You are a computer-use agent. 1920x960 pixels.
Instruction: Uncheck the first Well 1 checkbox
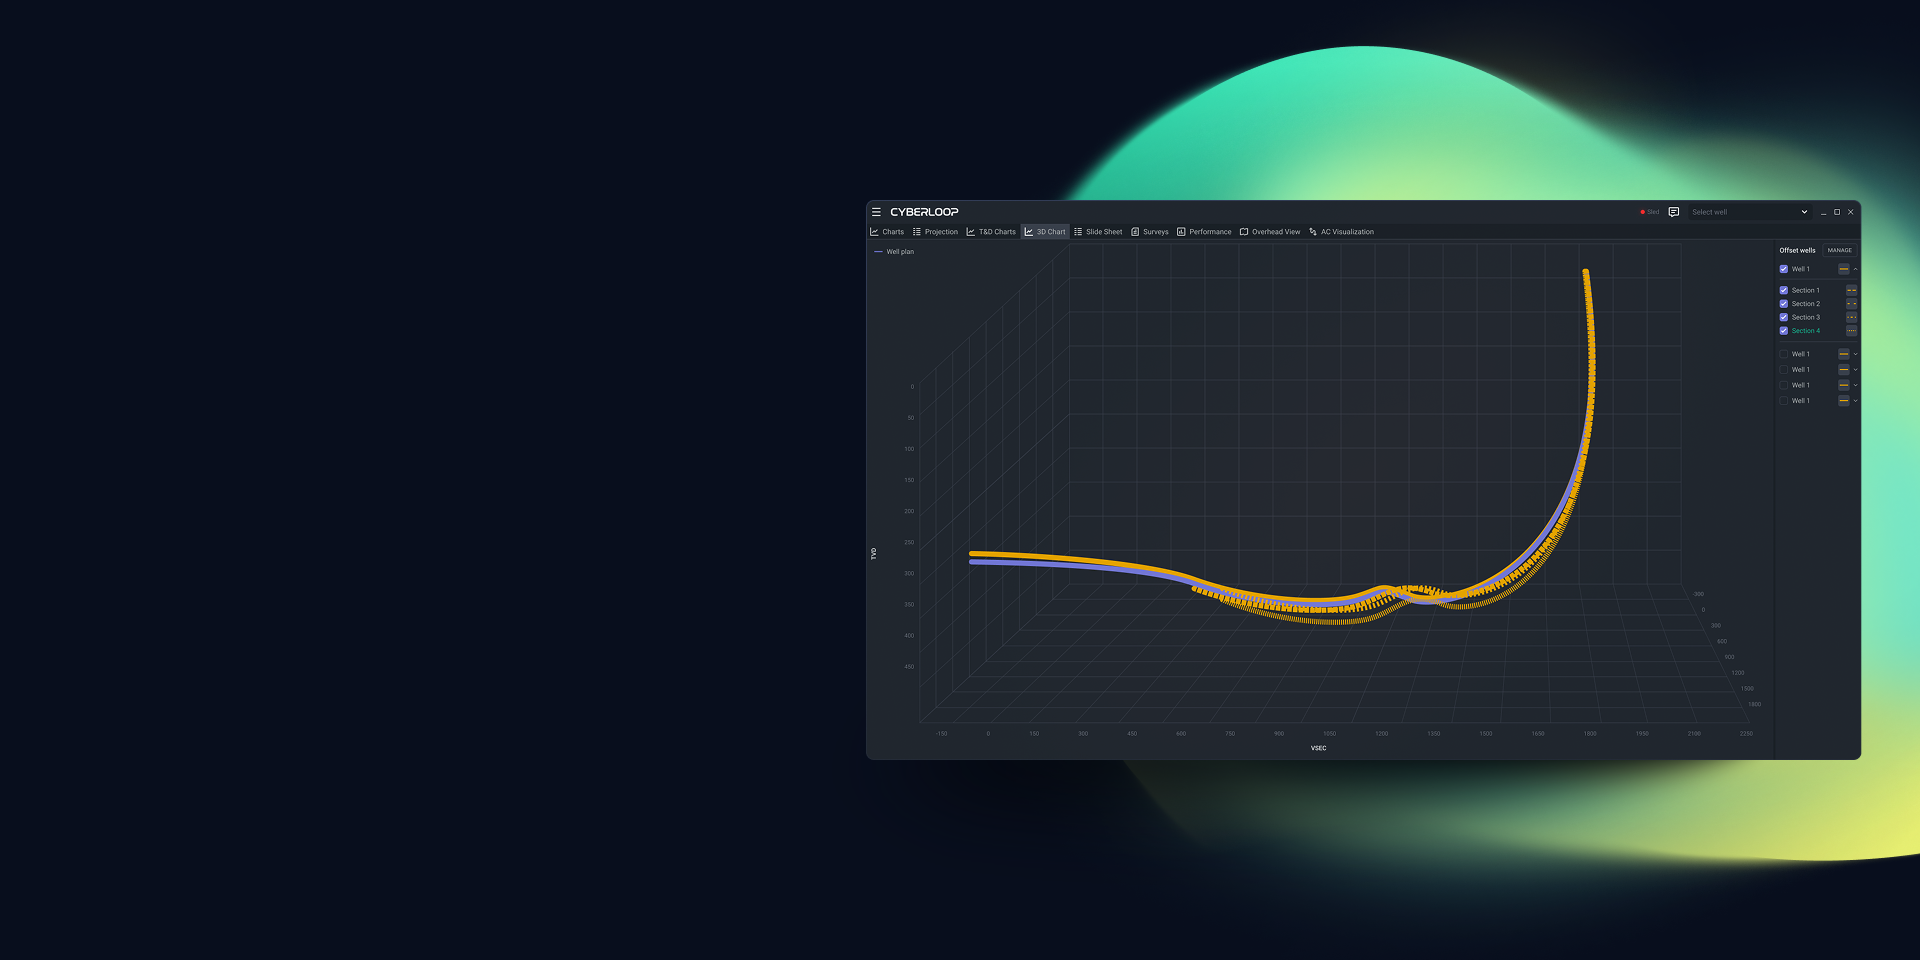(x=1783, y=269)
